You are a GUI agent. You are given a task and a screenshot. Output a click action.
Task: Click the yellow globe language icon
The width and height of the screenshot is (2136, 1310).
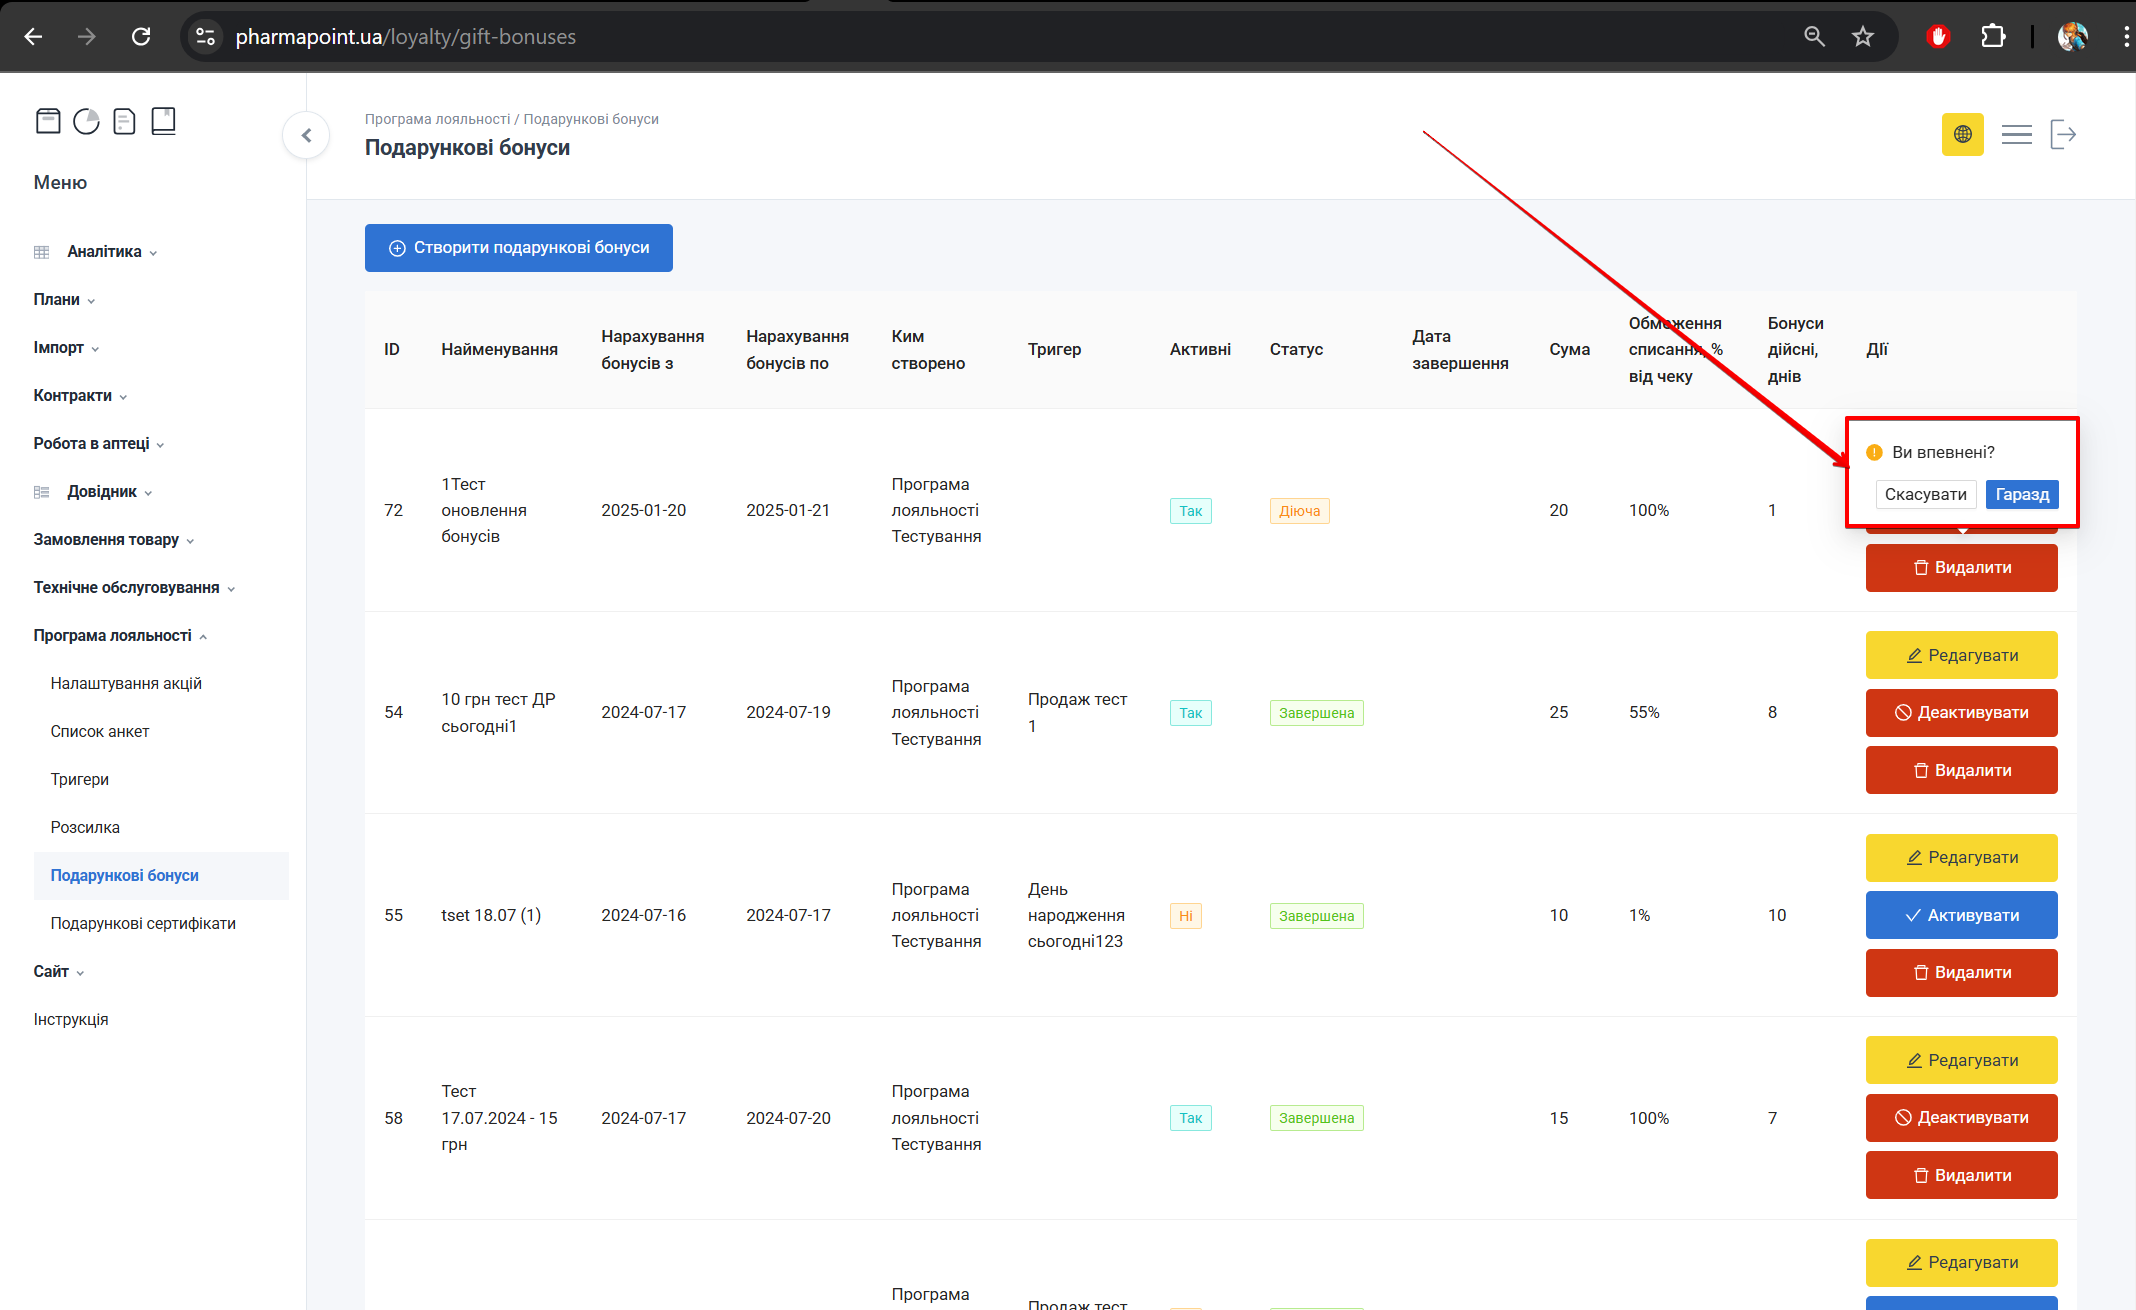coord(1962,134)
